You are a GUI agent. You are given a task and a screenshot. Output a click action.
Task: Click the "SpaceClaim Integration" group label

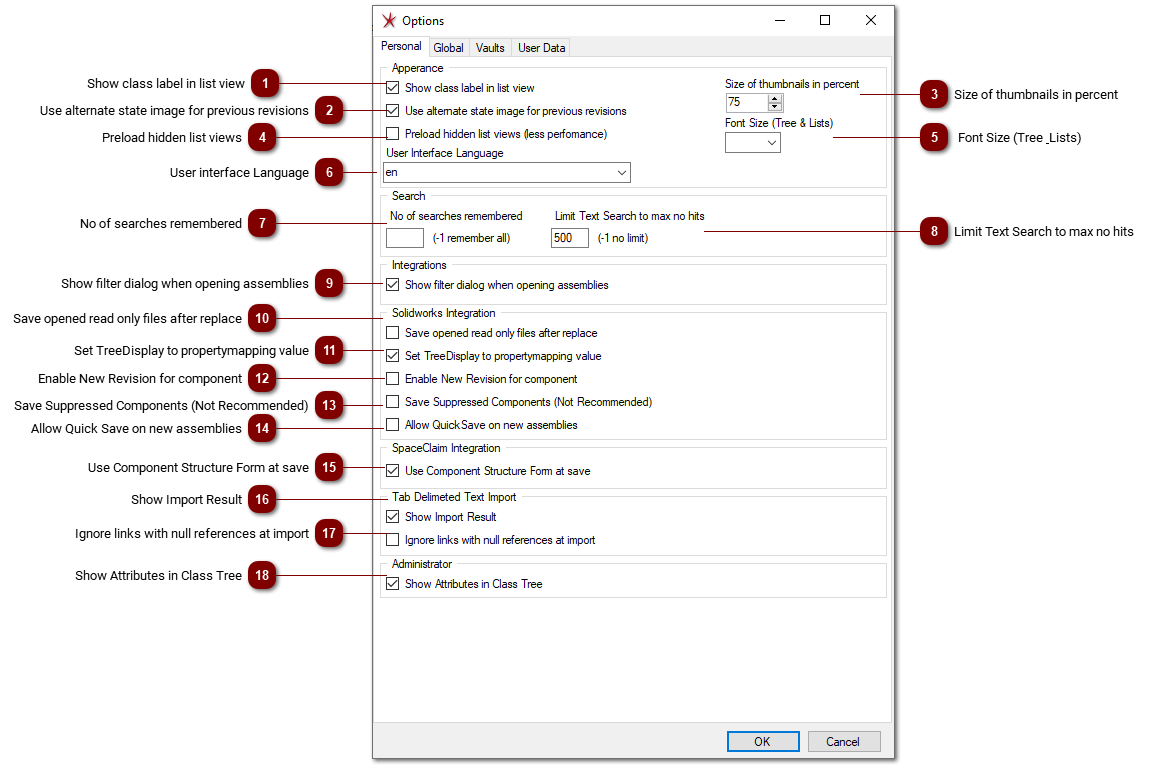point(446,448)
